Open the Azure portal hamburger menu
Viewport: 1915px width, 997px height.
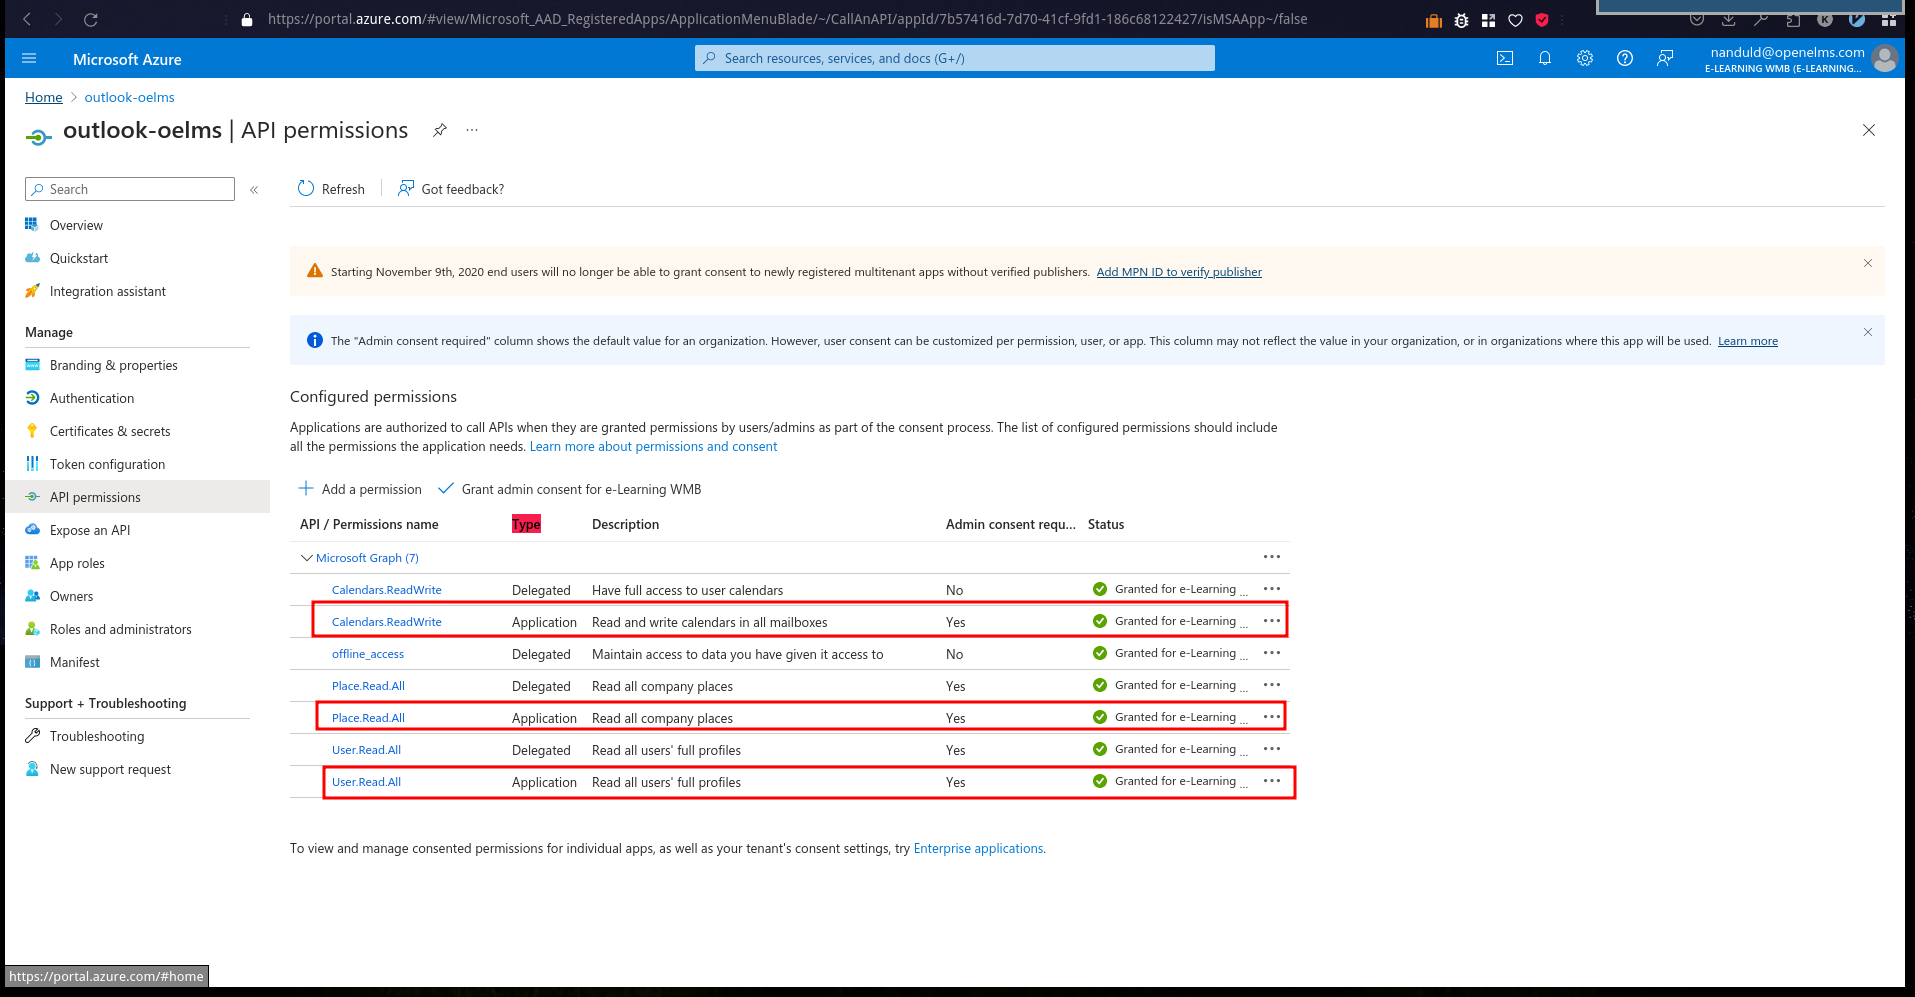coord(29,59)
